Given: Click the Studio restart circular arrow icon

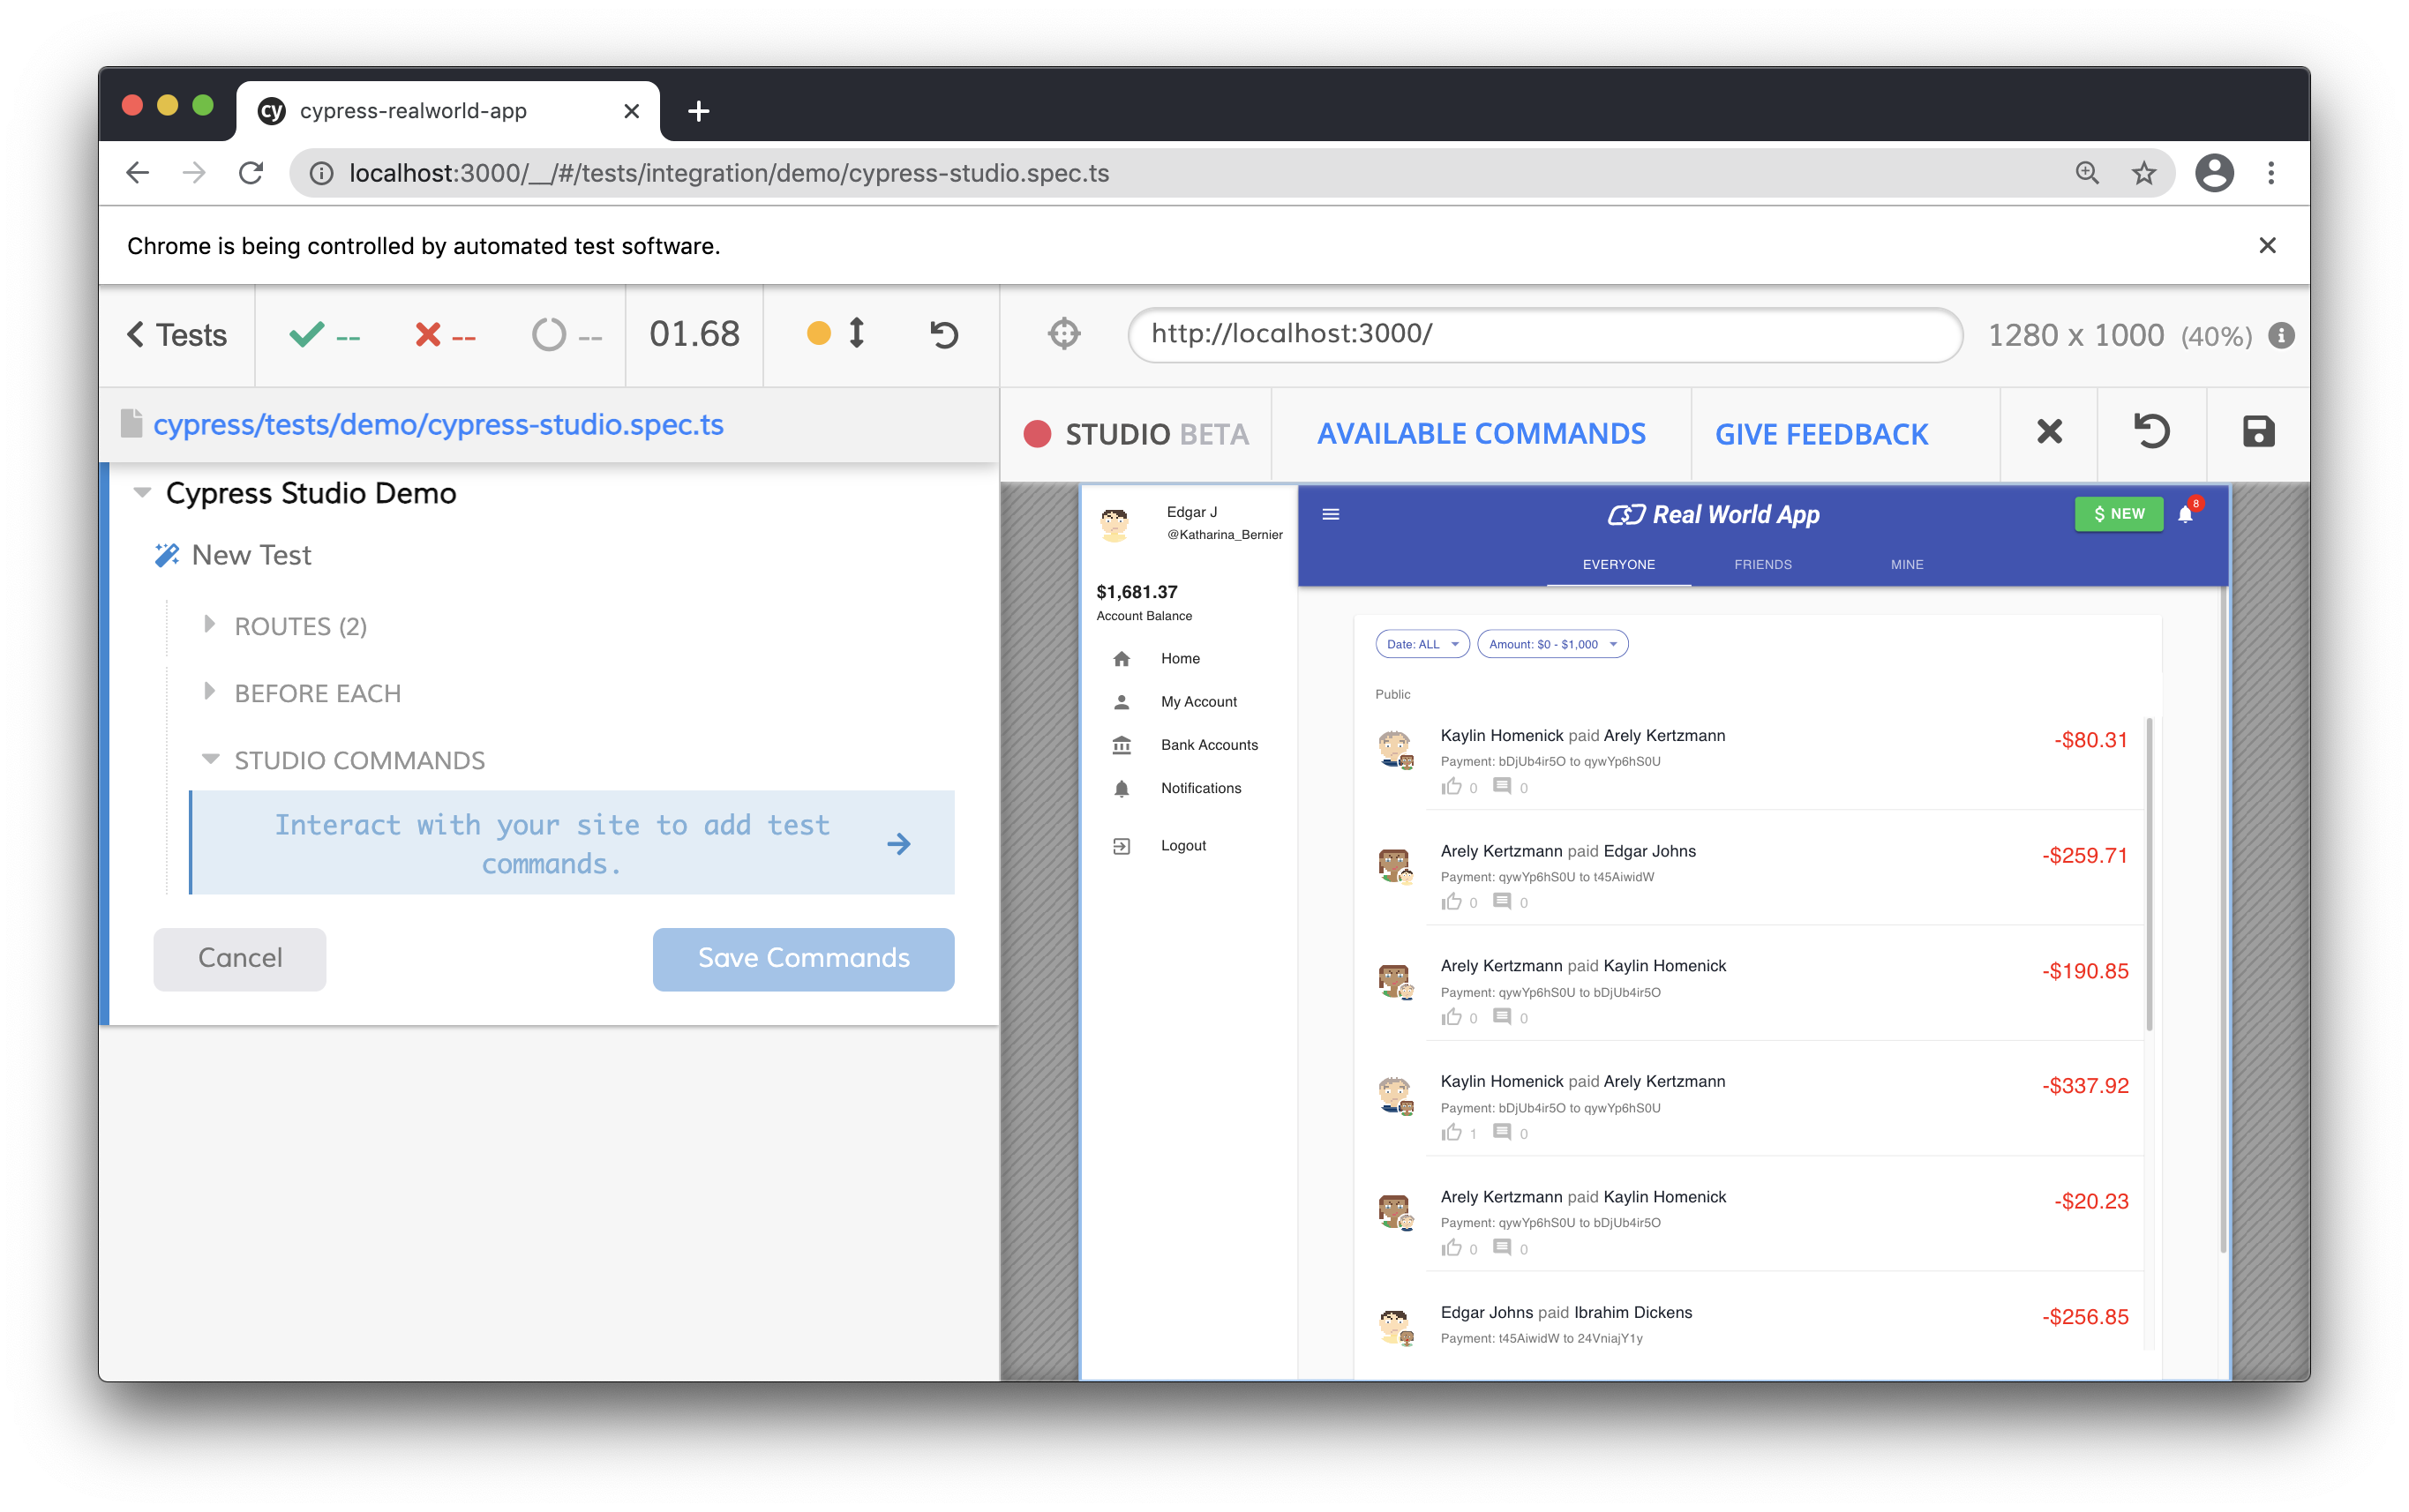Looking at the screenshot, I should [x=2151, y=432].
